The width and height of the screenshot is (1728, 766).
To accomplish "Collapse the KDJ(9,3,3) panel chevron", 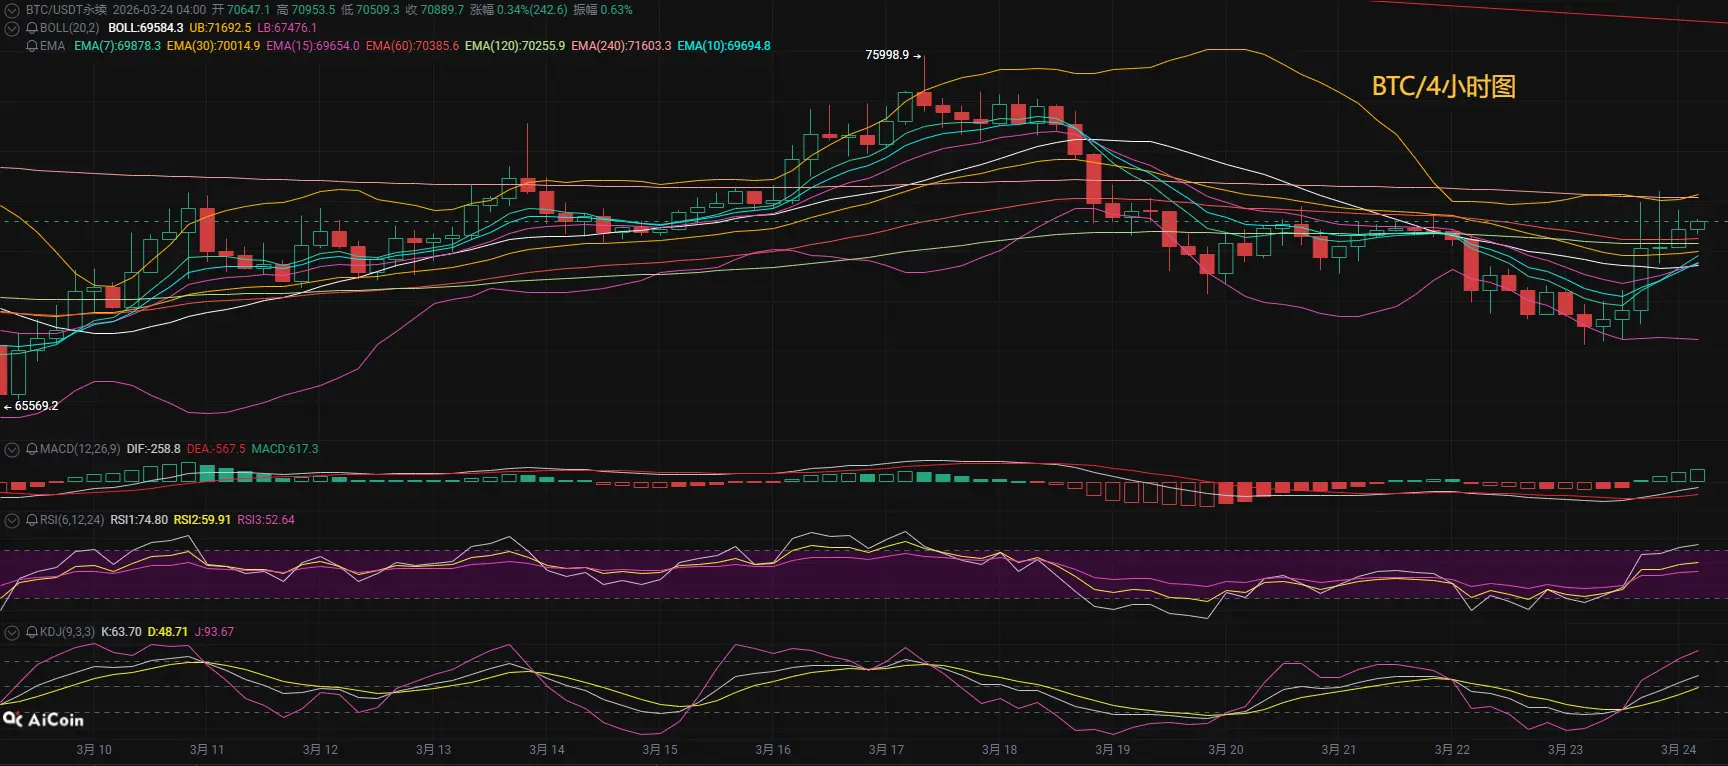I will click(12, 632).
